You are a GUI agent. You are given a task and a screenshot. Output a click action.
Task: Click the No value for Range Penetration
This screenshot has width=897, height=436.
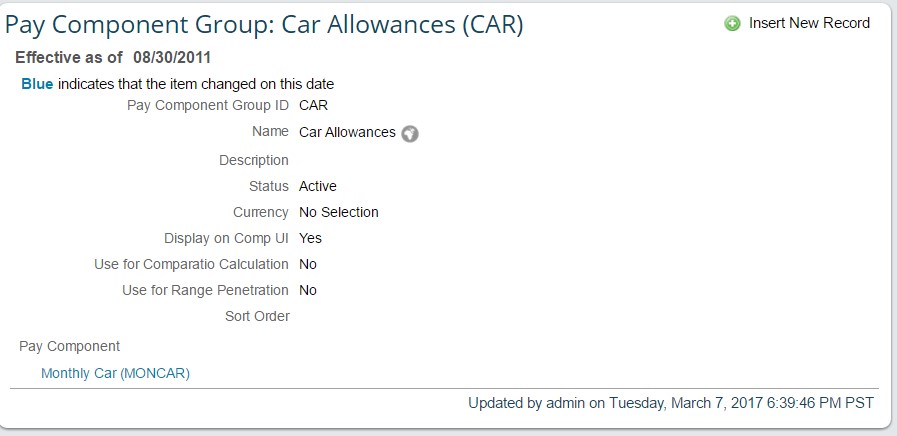[308, 290]
